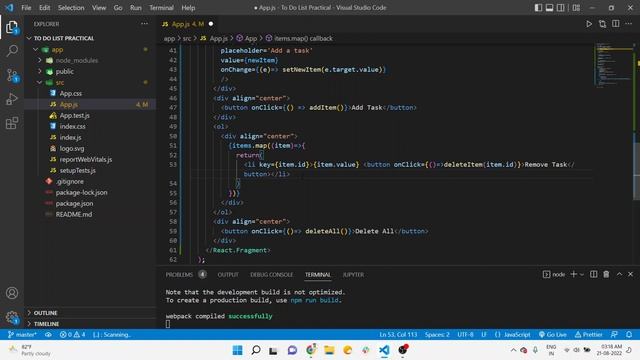Click Prettier in status bar

(588, 334)
